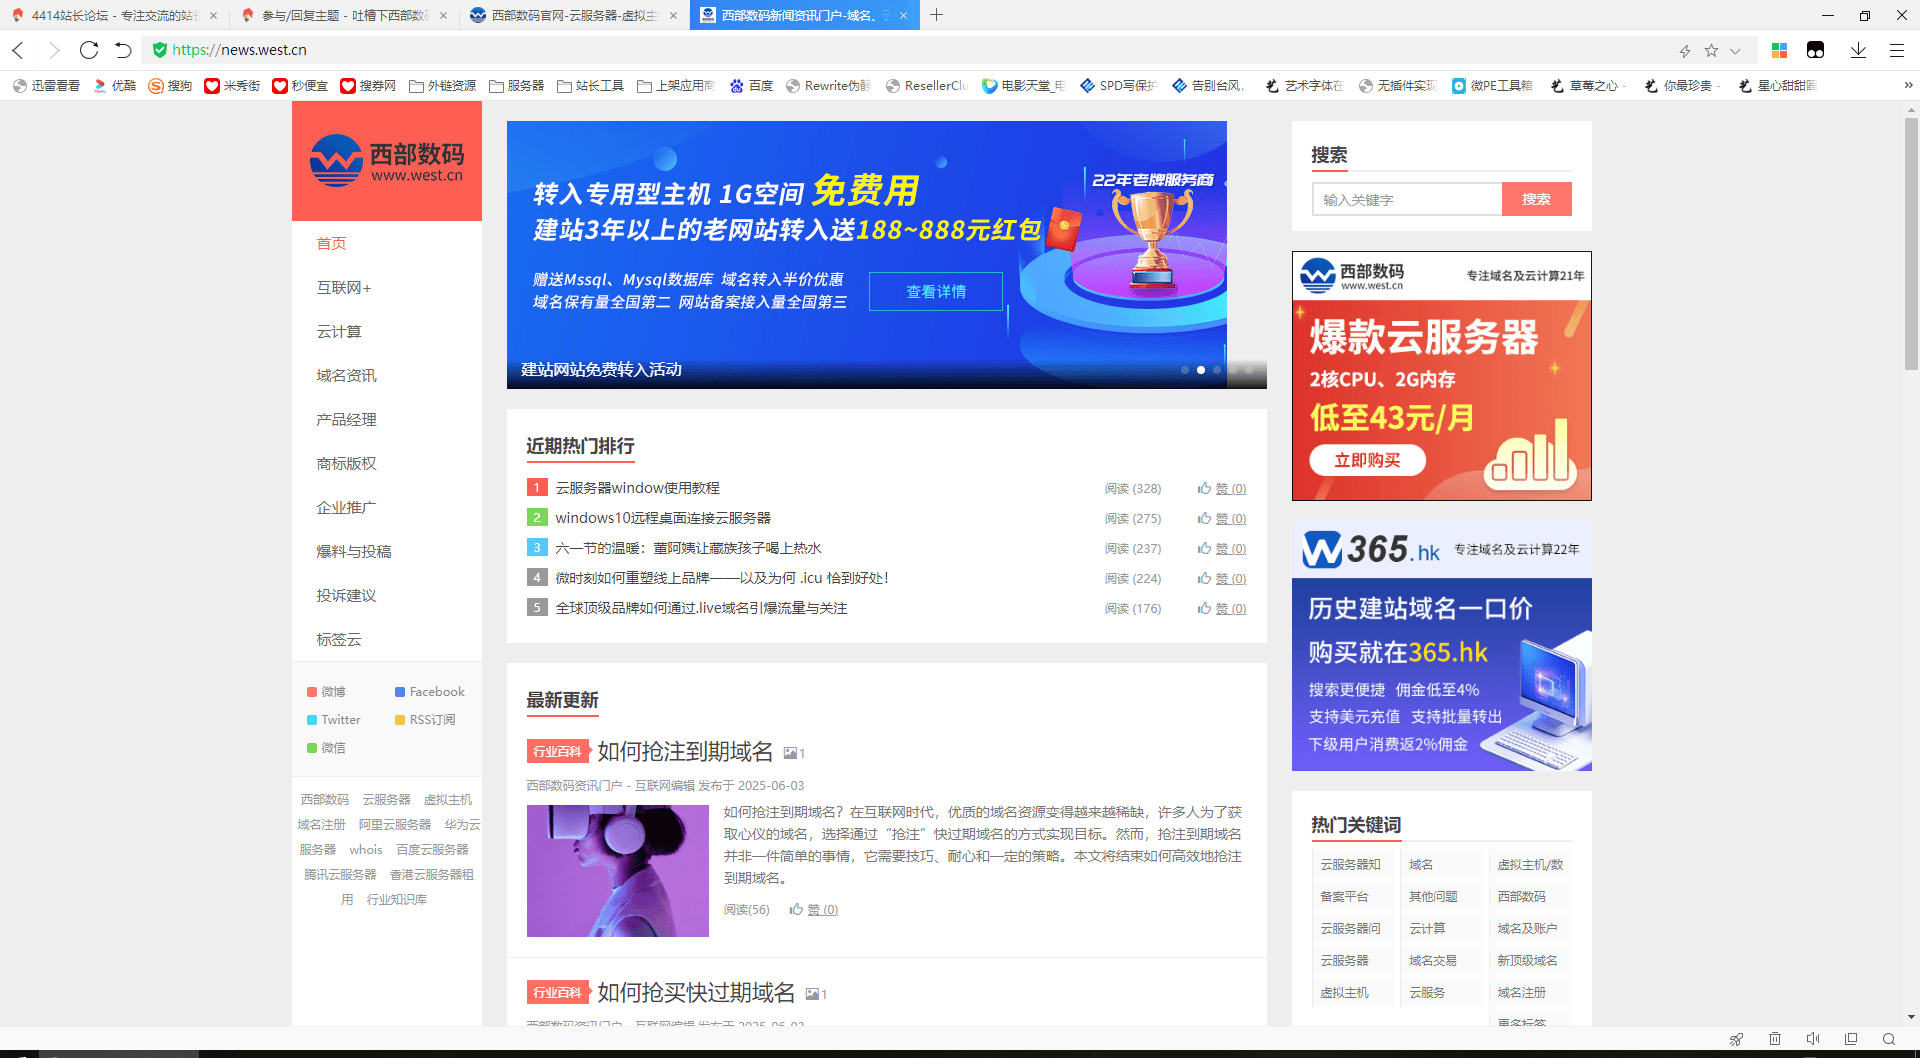
Task: Click the undo/restore page icon in toolbar
Action: pos(123,50)
